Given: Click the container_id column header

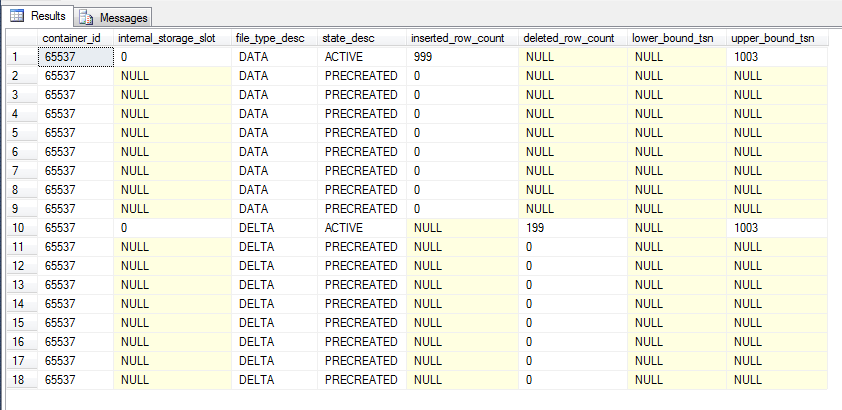Looking at the screenshot, I should 75,38.
